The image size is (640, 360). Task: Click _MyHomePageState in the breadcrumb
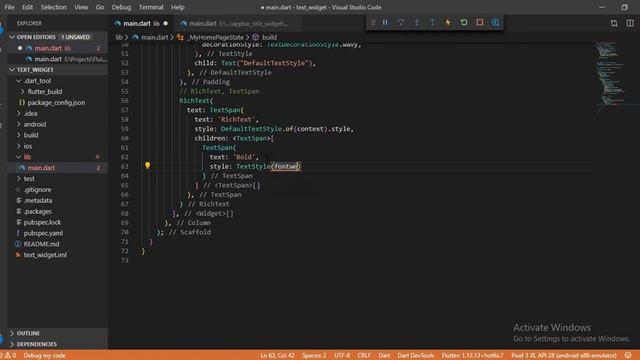215,37
